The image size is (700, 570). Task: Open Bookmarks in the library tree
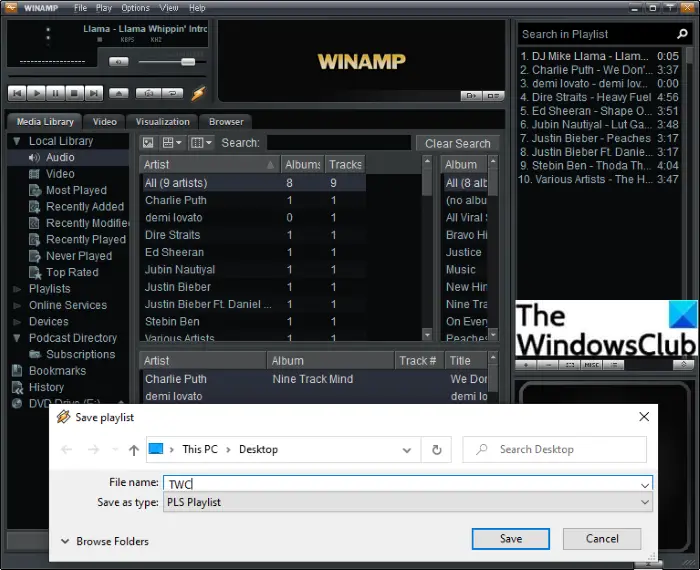[x=57, y=371]
